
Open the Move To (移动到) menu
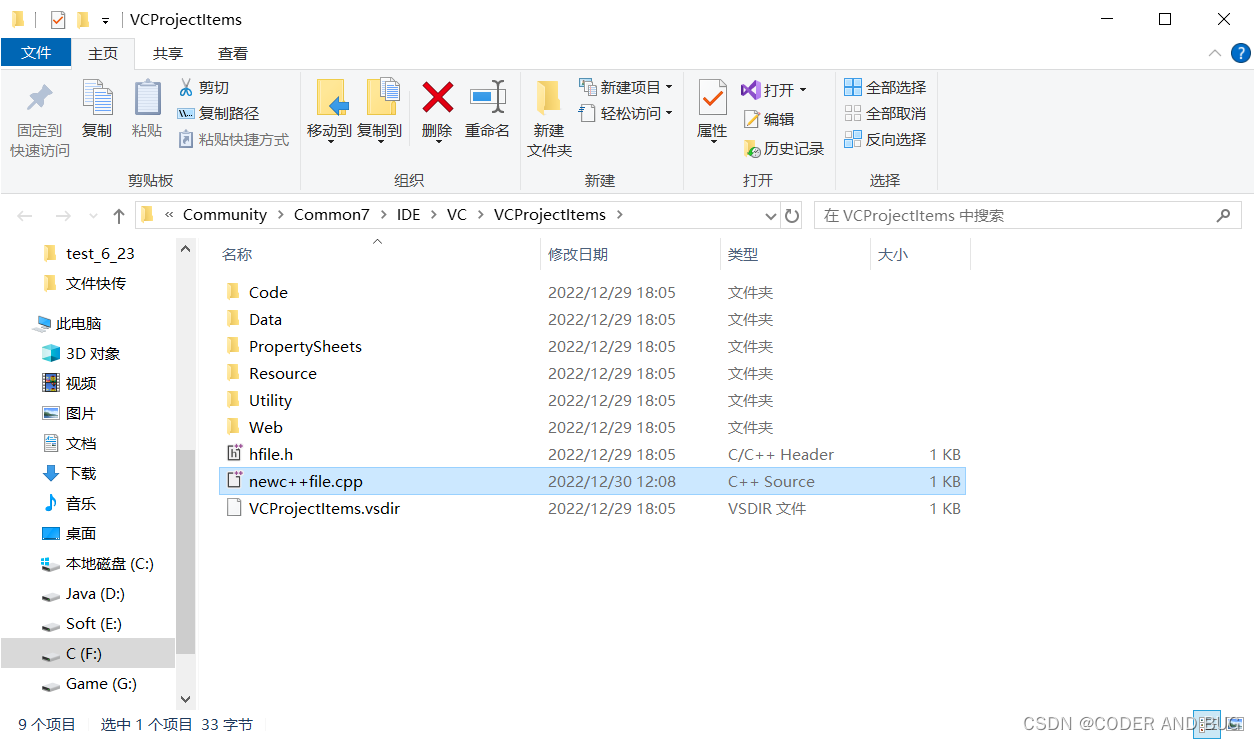[x=329, y=110]
